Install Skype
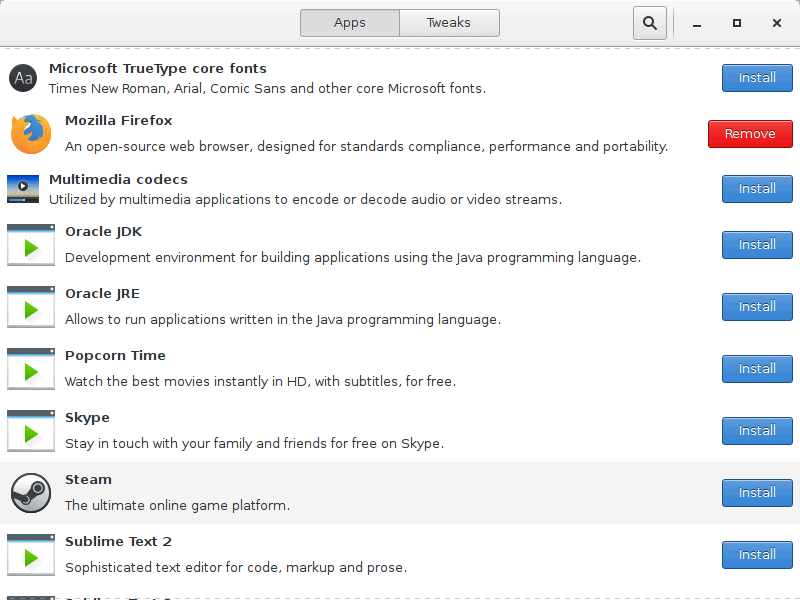This screenshot has width=800, height=600. pos(757,431)
